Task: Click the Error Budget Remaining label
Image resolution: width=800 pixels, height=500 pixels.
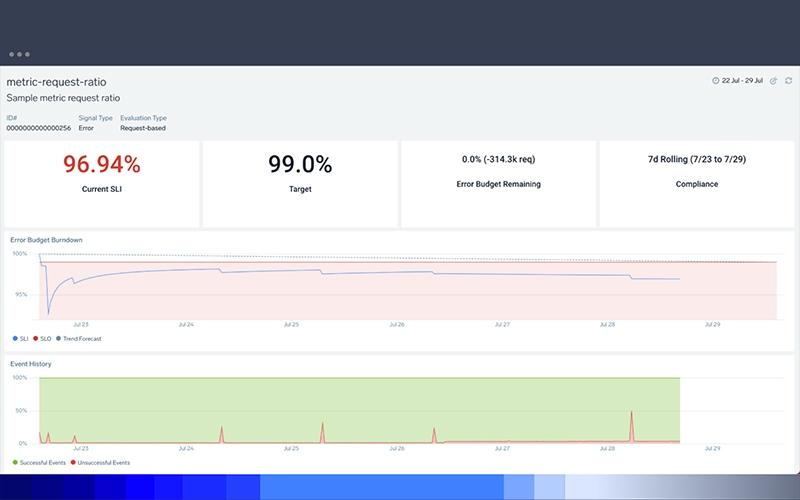Action: coord(498,184)
